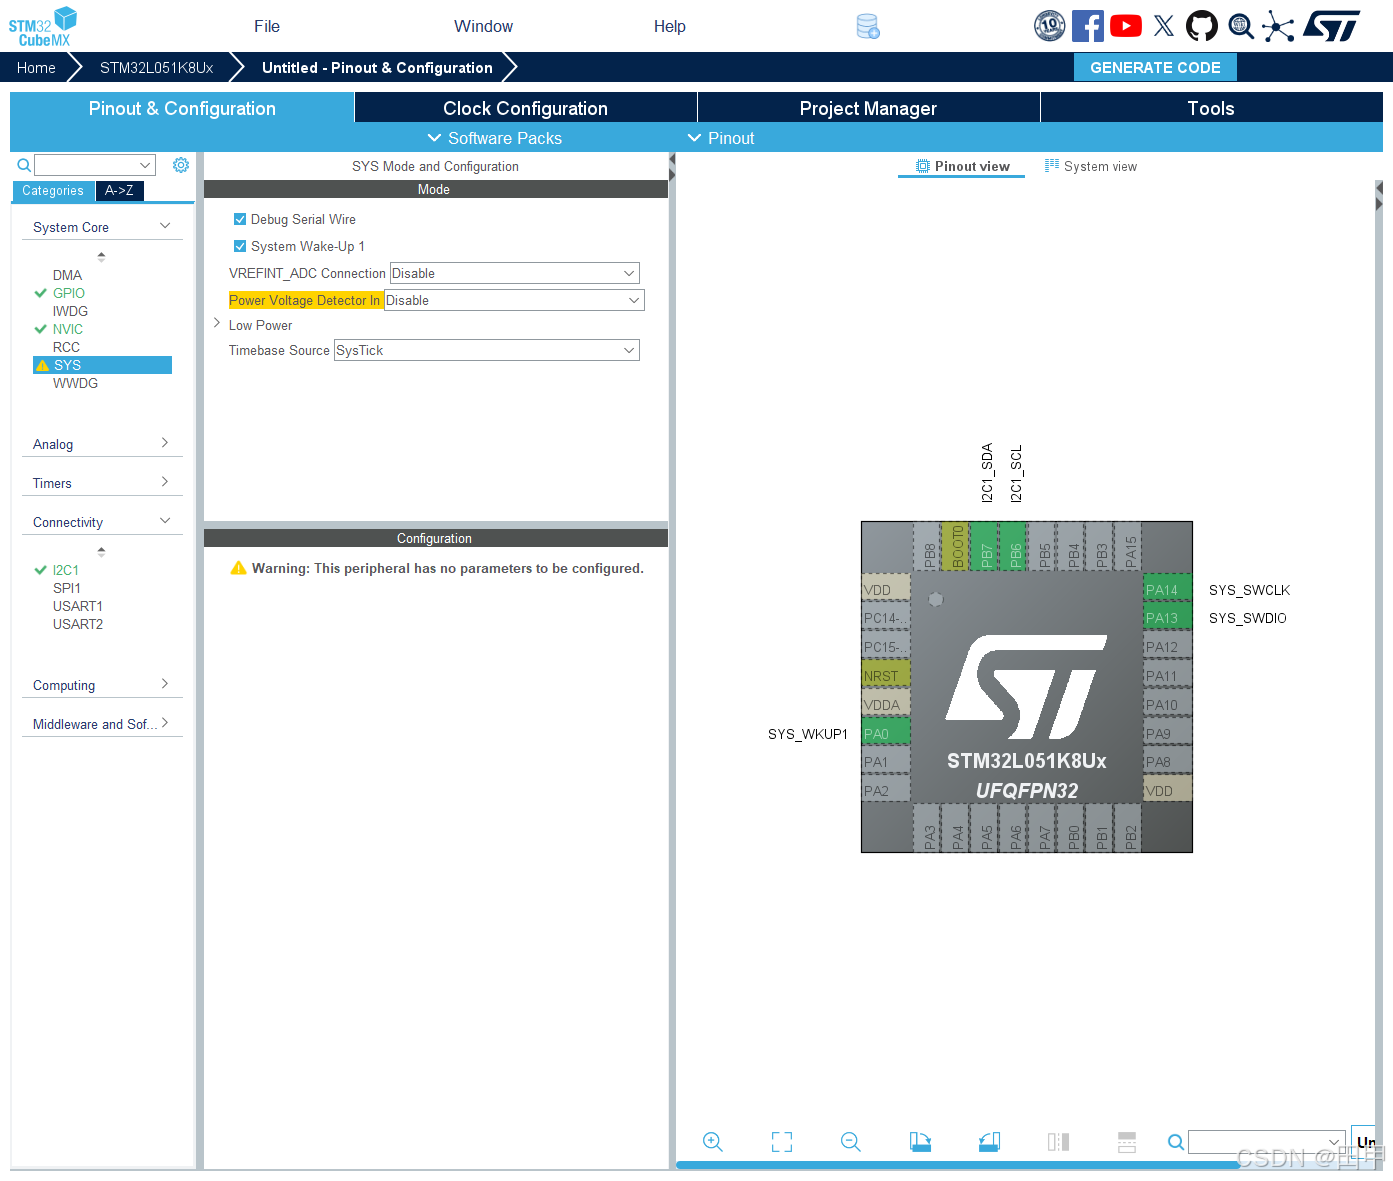Select RCC in System Core list
Screen dimensions: 1393x1181
point(66,347)
